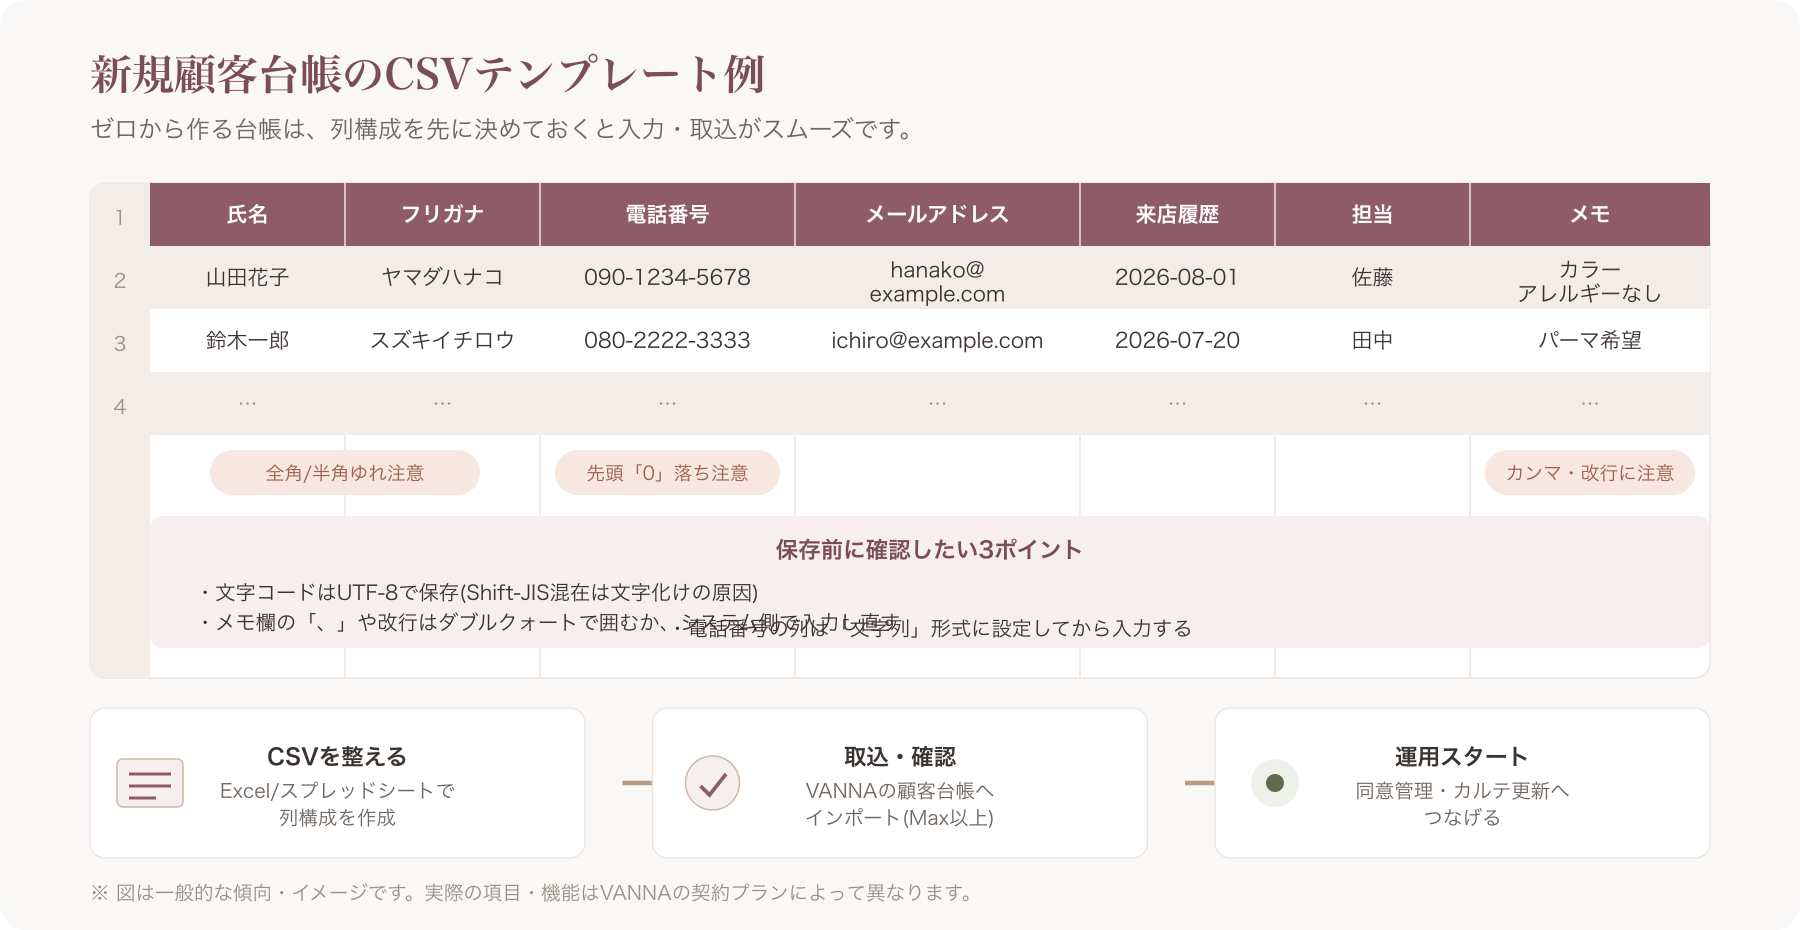The height and width of the screenshot is (930, 1800).
Task: Click the 先頭「0」落ち注意 tag
Action: [x=667, y=473]
